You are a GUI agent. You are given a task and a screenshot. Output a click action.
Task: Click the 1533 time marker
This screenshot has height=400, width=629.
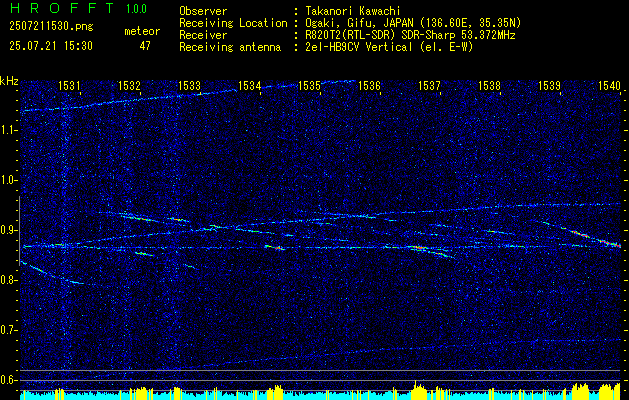(x=189, y=85)
